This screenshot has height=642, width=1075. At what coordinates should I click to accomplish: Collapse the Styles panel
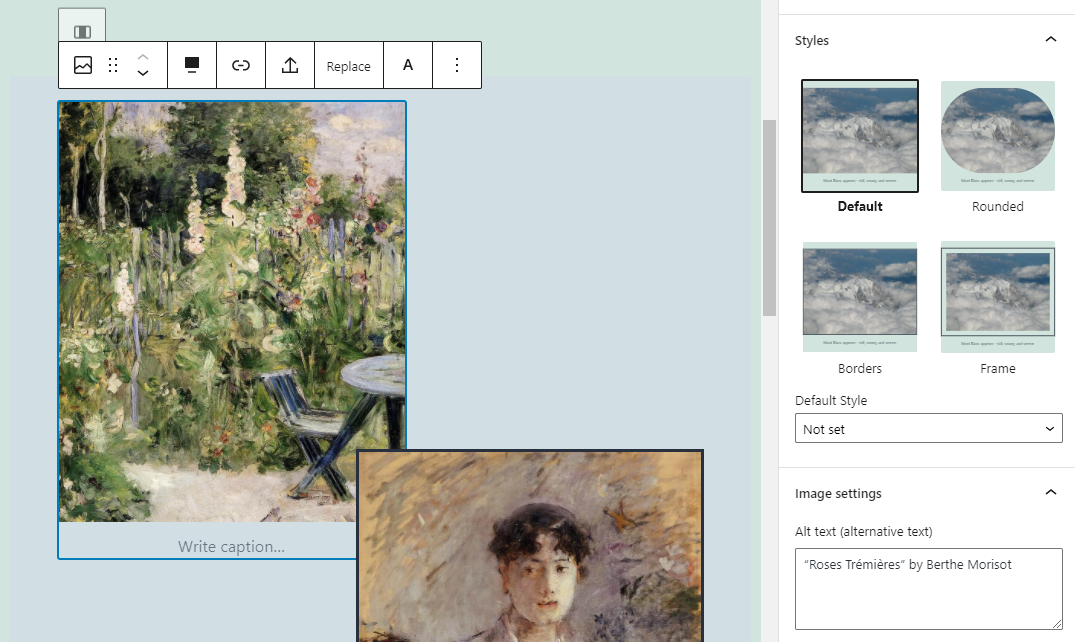(x=1050, y=39)
